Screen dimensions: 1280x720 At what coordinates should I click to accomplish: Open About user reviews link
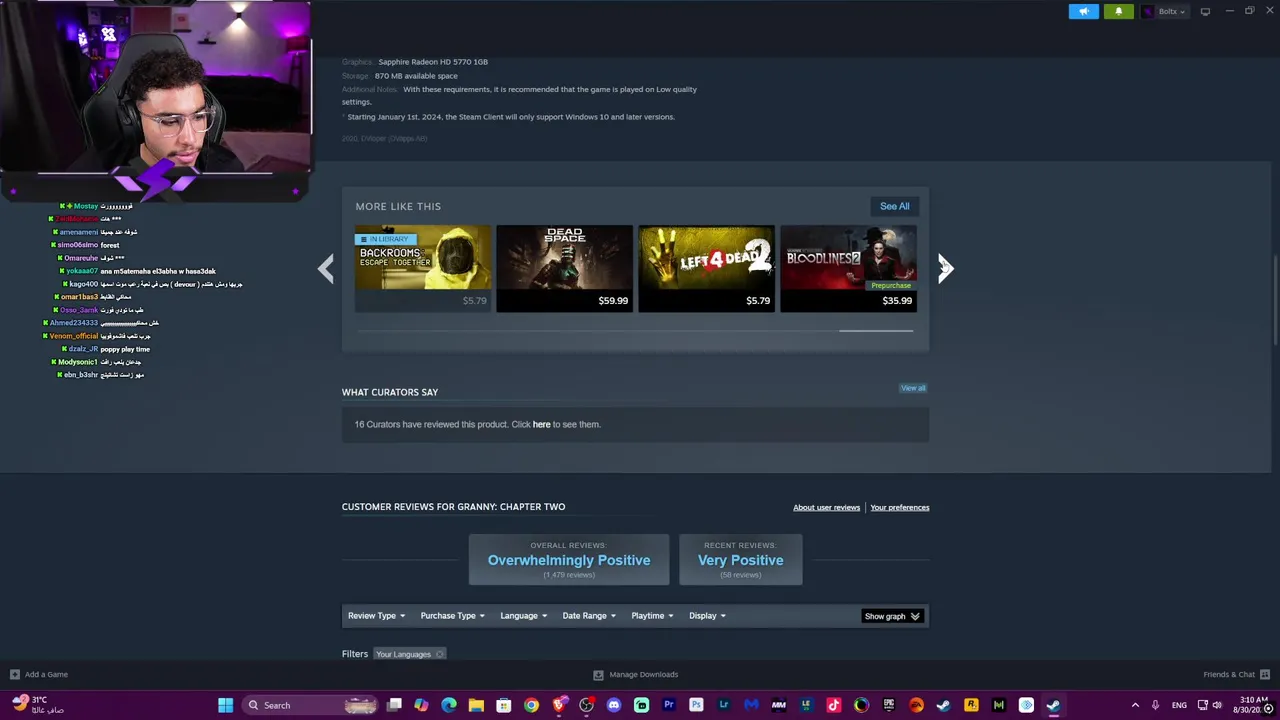(826, 507)
